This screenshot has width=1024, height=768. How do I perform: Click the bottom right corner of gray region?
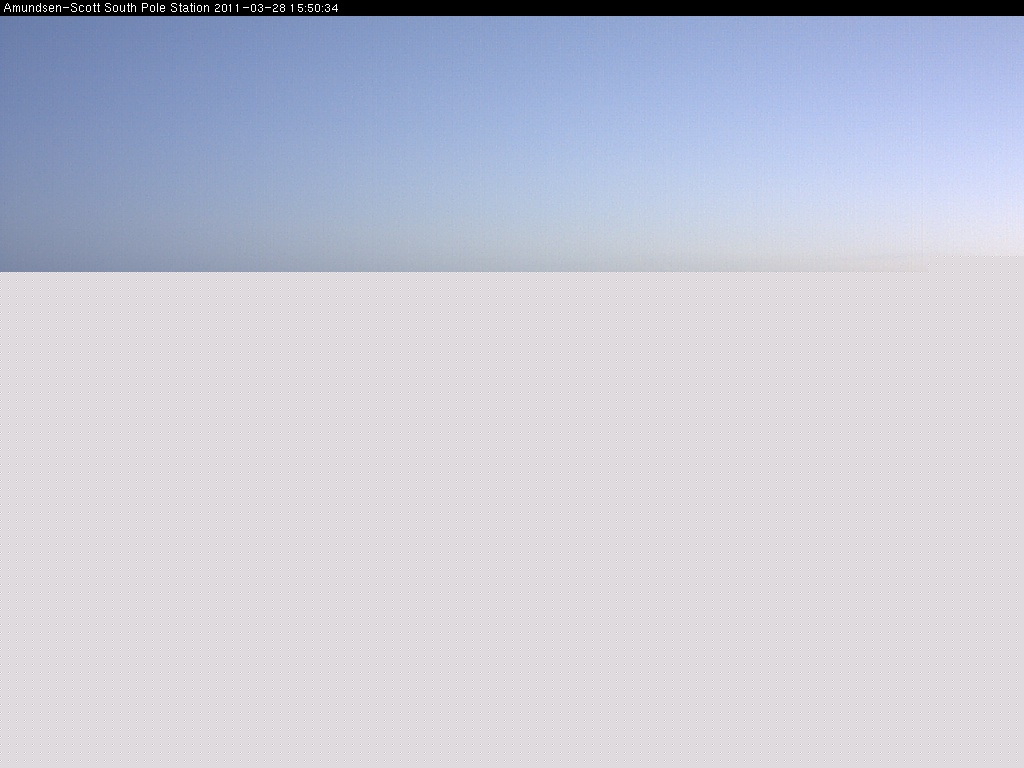tap(1018, 762)
